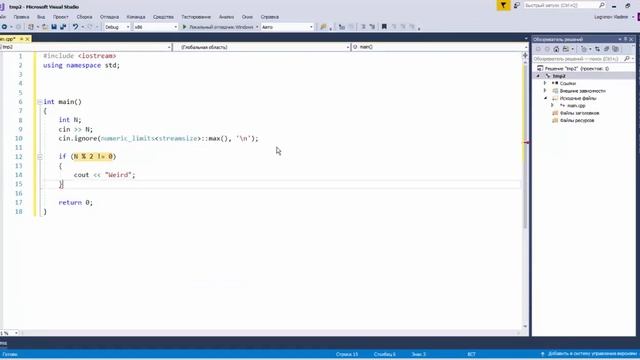This screenshot has width=640, height=360.
Task: Open the Тестирование (Test) menu
Action: tap(196, 17)
